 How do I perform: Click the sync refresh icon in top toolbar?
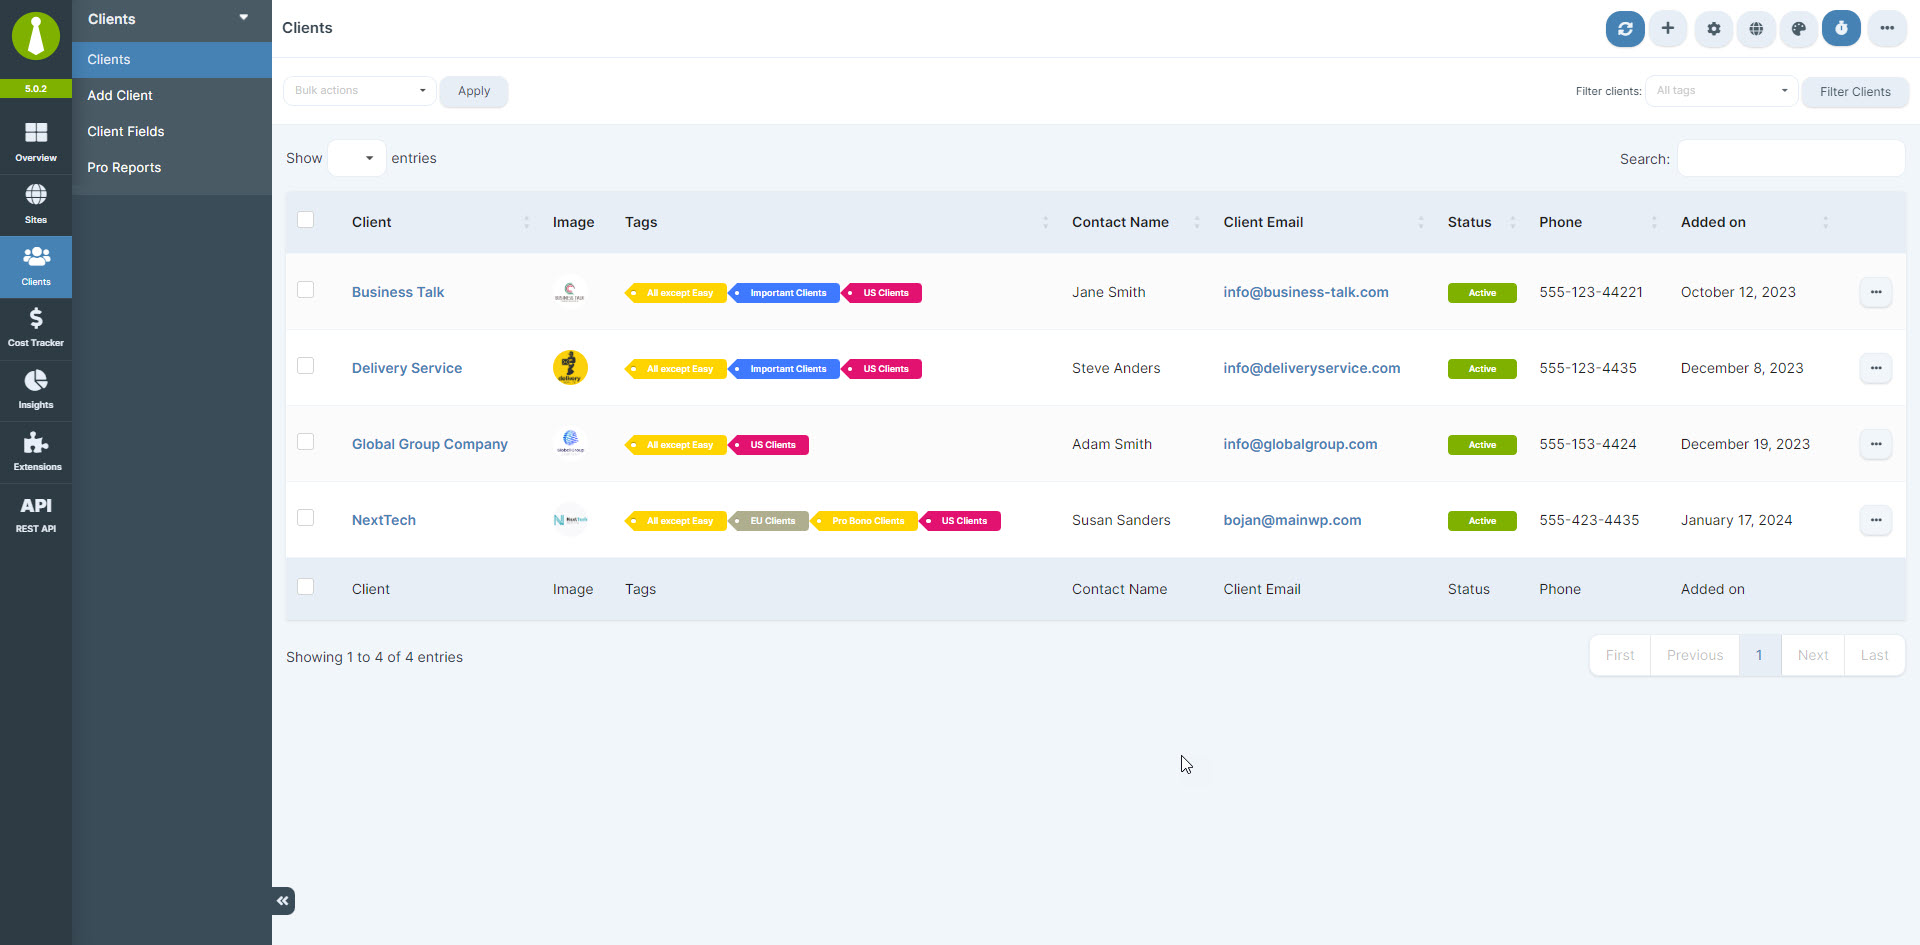click(x=1625, y=29)
